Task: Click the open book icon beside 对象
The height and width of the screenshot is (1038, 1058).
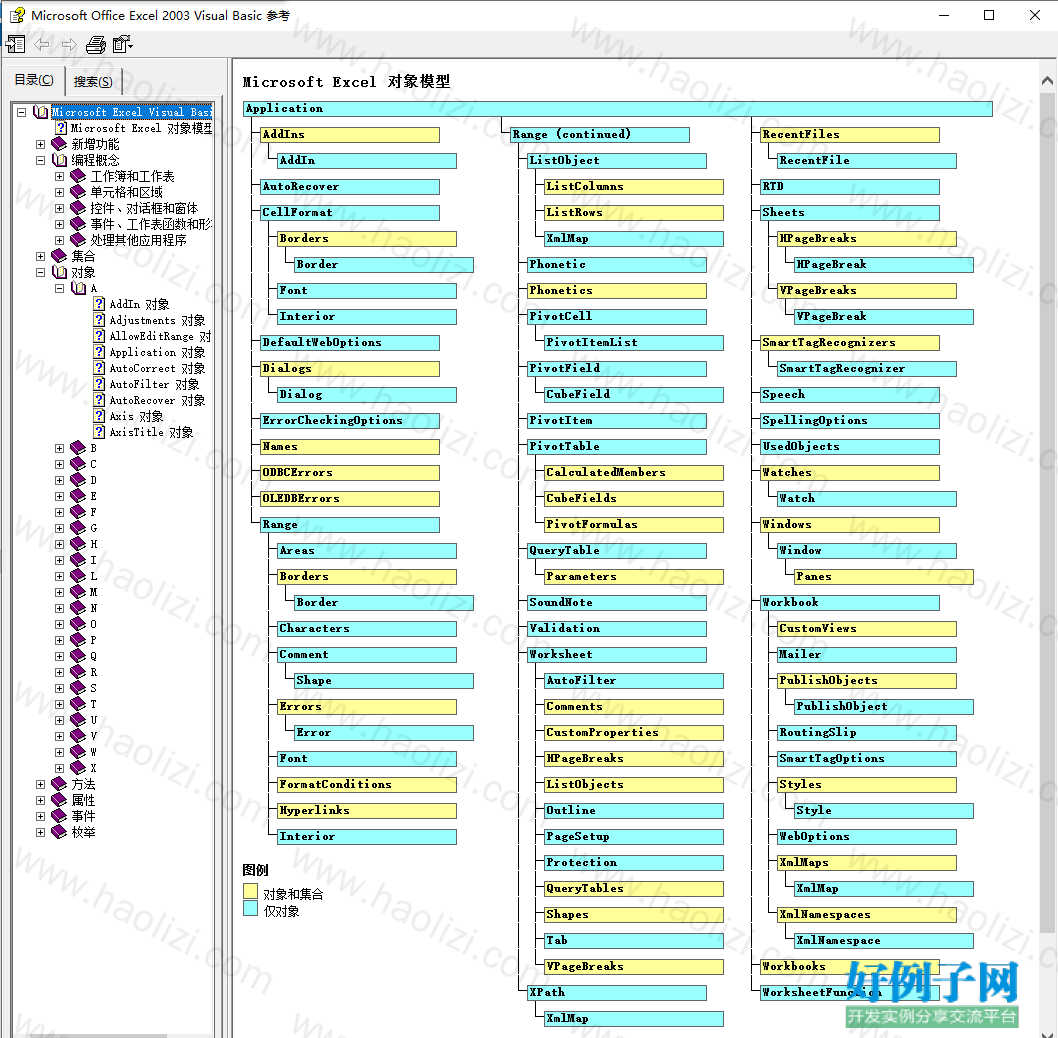Action: tap(59, 272)
